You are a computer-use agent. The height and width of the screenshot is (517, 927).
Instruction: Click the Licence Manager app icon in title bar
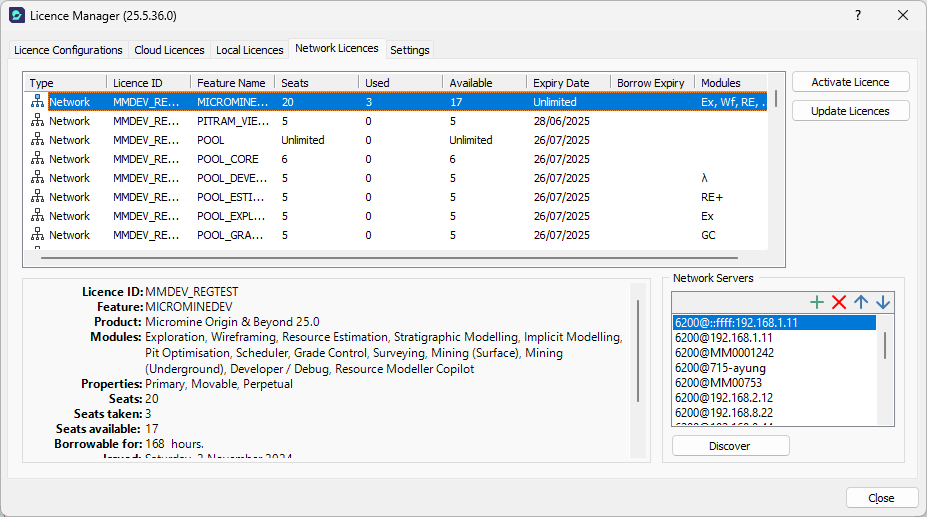click(x=17, y=15)
